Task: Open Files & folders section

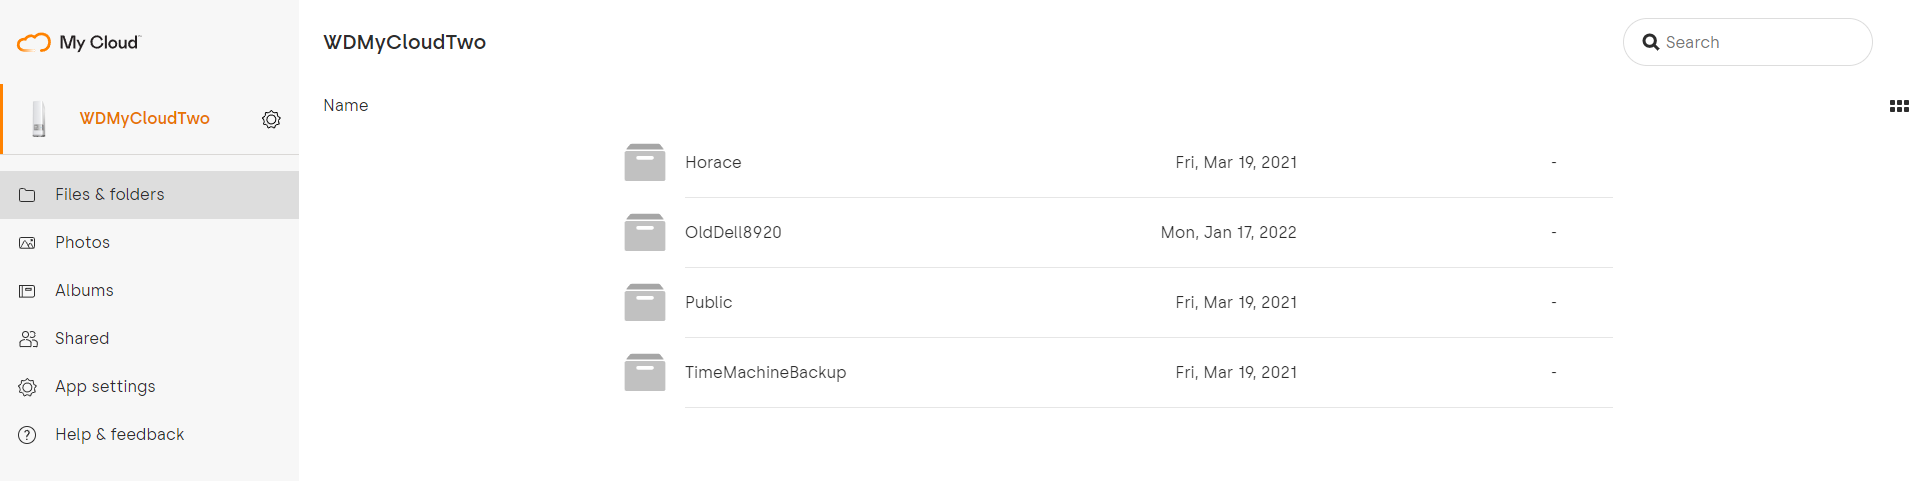Action: tap(110, 194)
